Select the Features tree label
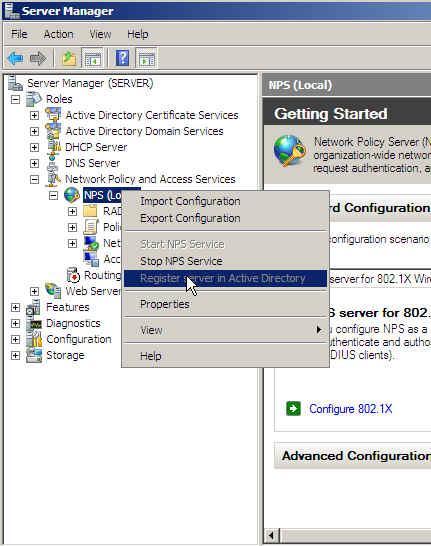Image resolution: width=431 pixels, height=546 pixels. point(68,307)
